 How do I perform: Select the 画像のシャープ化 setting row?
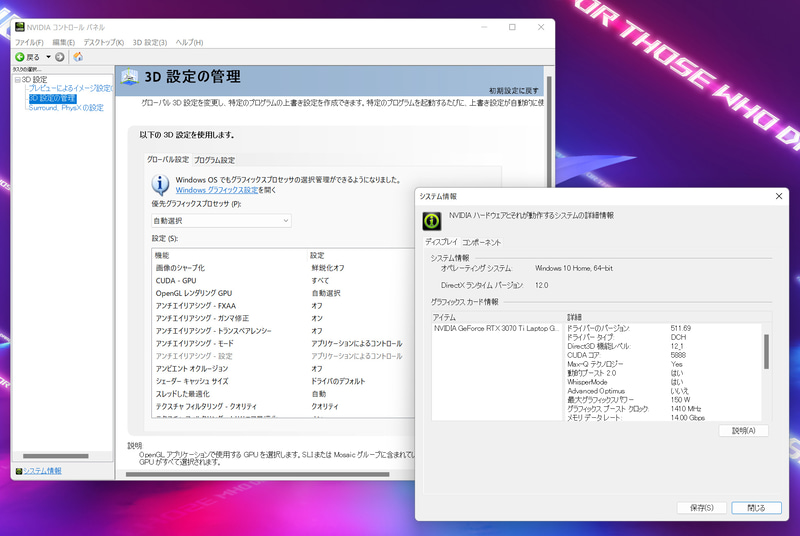(283, 268)
